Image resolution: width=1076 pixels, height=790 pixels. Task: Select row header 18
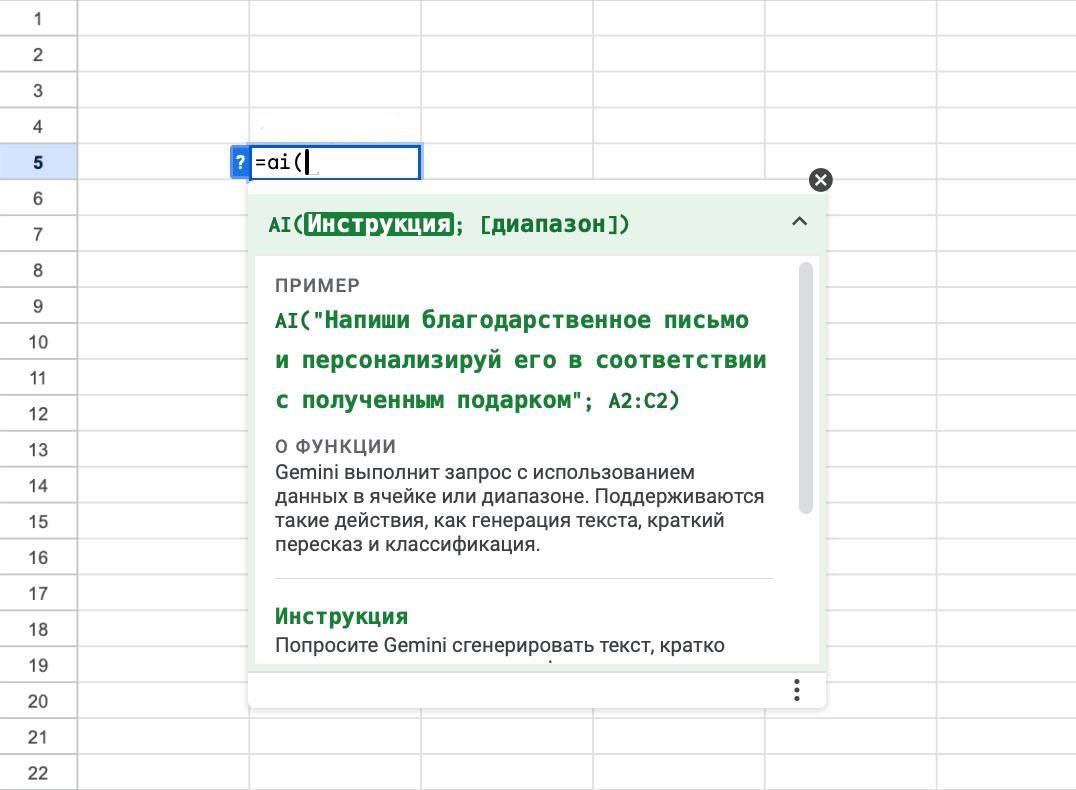point(38,629)
